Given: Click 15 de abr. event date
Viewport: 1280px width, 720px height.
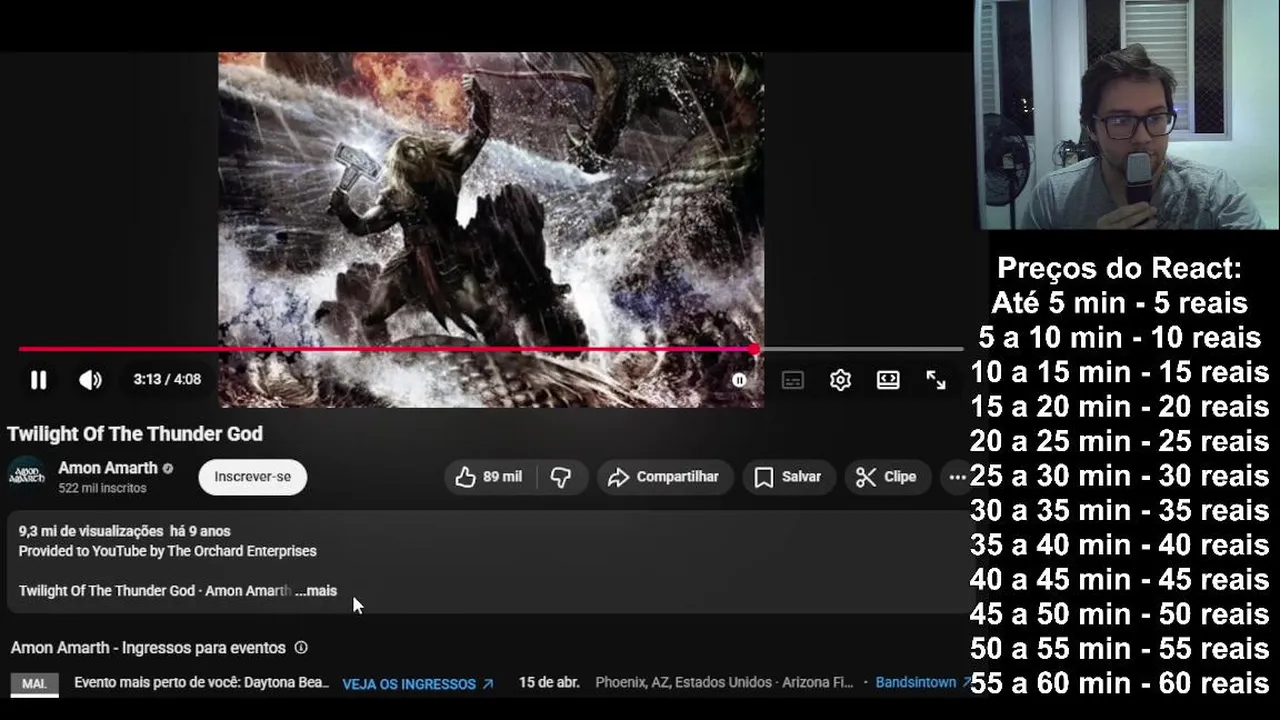Looking at the screenshot, I should pyautogui.click(x=549, y=683).
